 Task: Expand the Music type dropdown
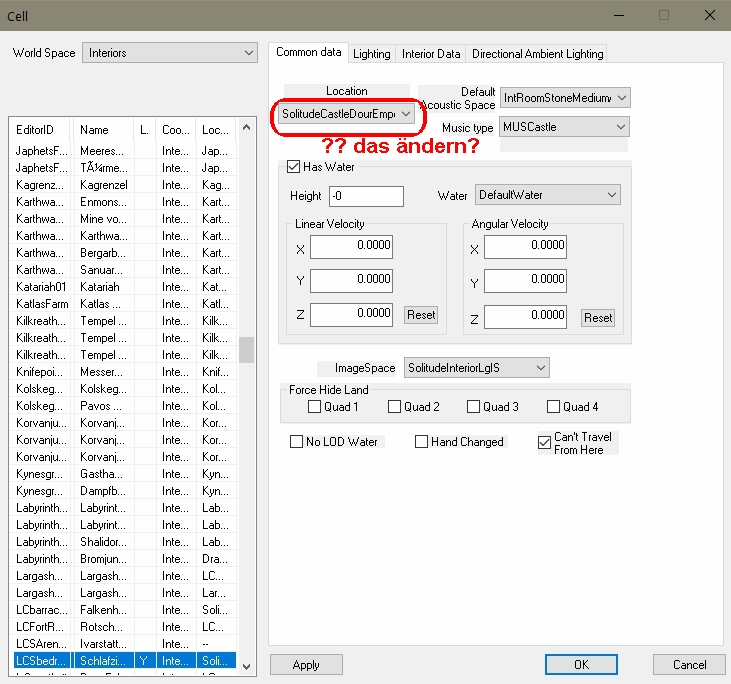click(565, 127)
